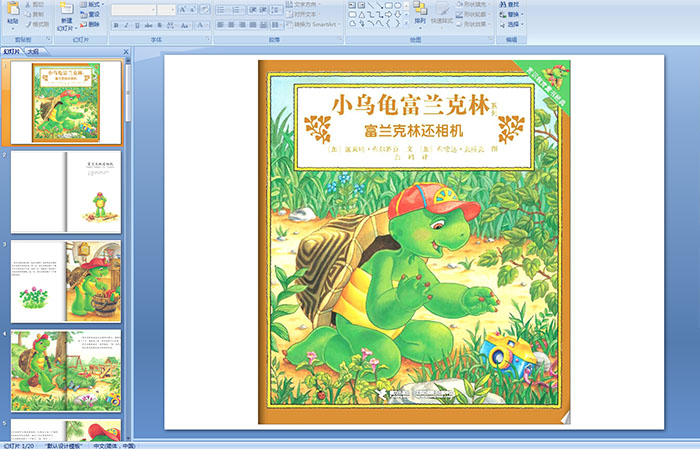Open the Shape Fill (形状填充) color menu
Viewport: 700px width, 449px height.
click(x=473, y=4)
